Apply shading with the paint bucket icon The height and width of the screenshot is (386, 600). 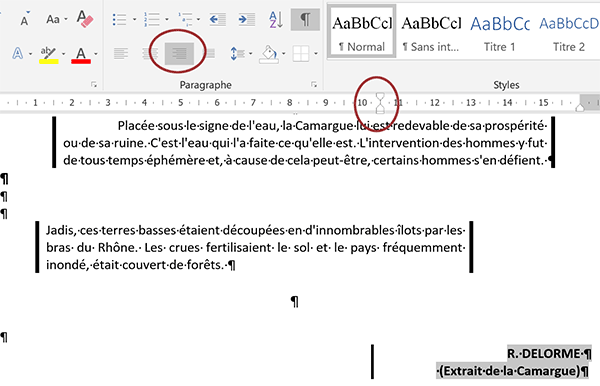[x=269, y=54]
